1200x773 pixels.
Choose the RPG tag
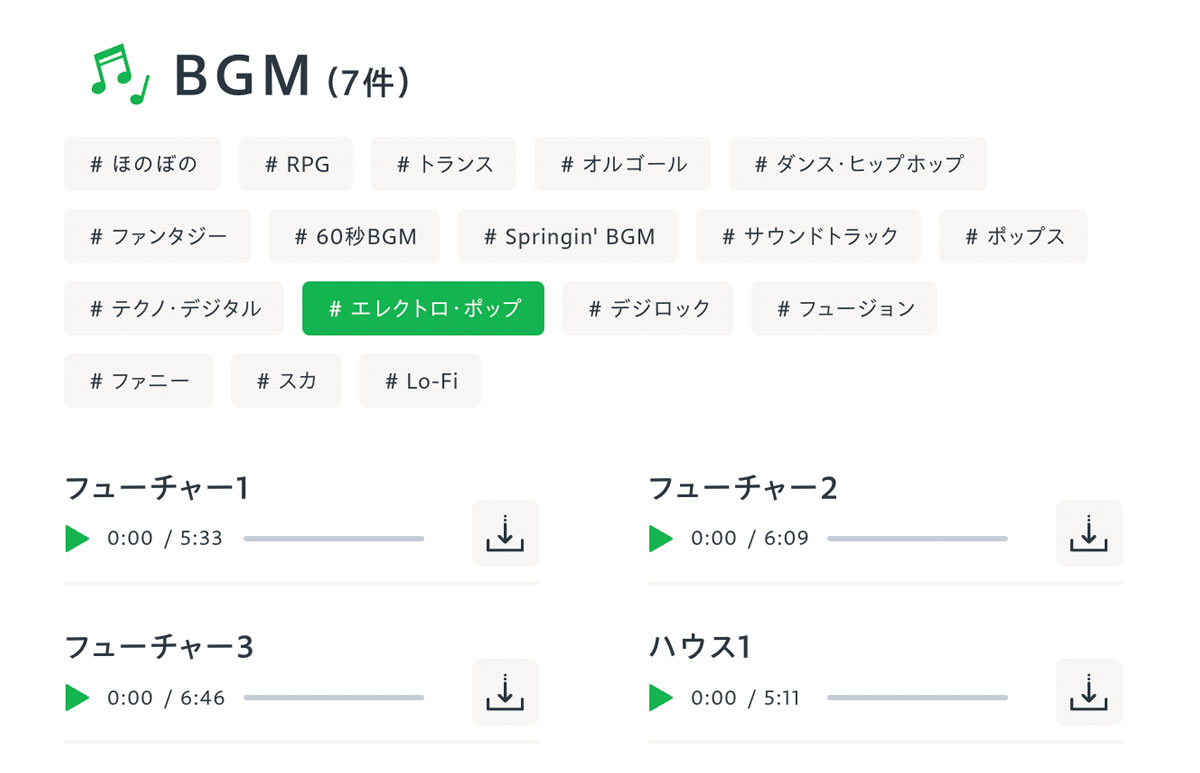tap(296, 164)
